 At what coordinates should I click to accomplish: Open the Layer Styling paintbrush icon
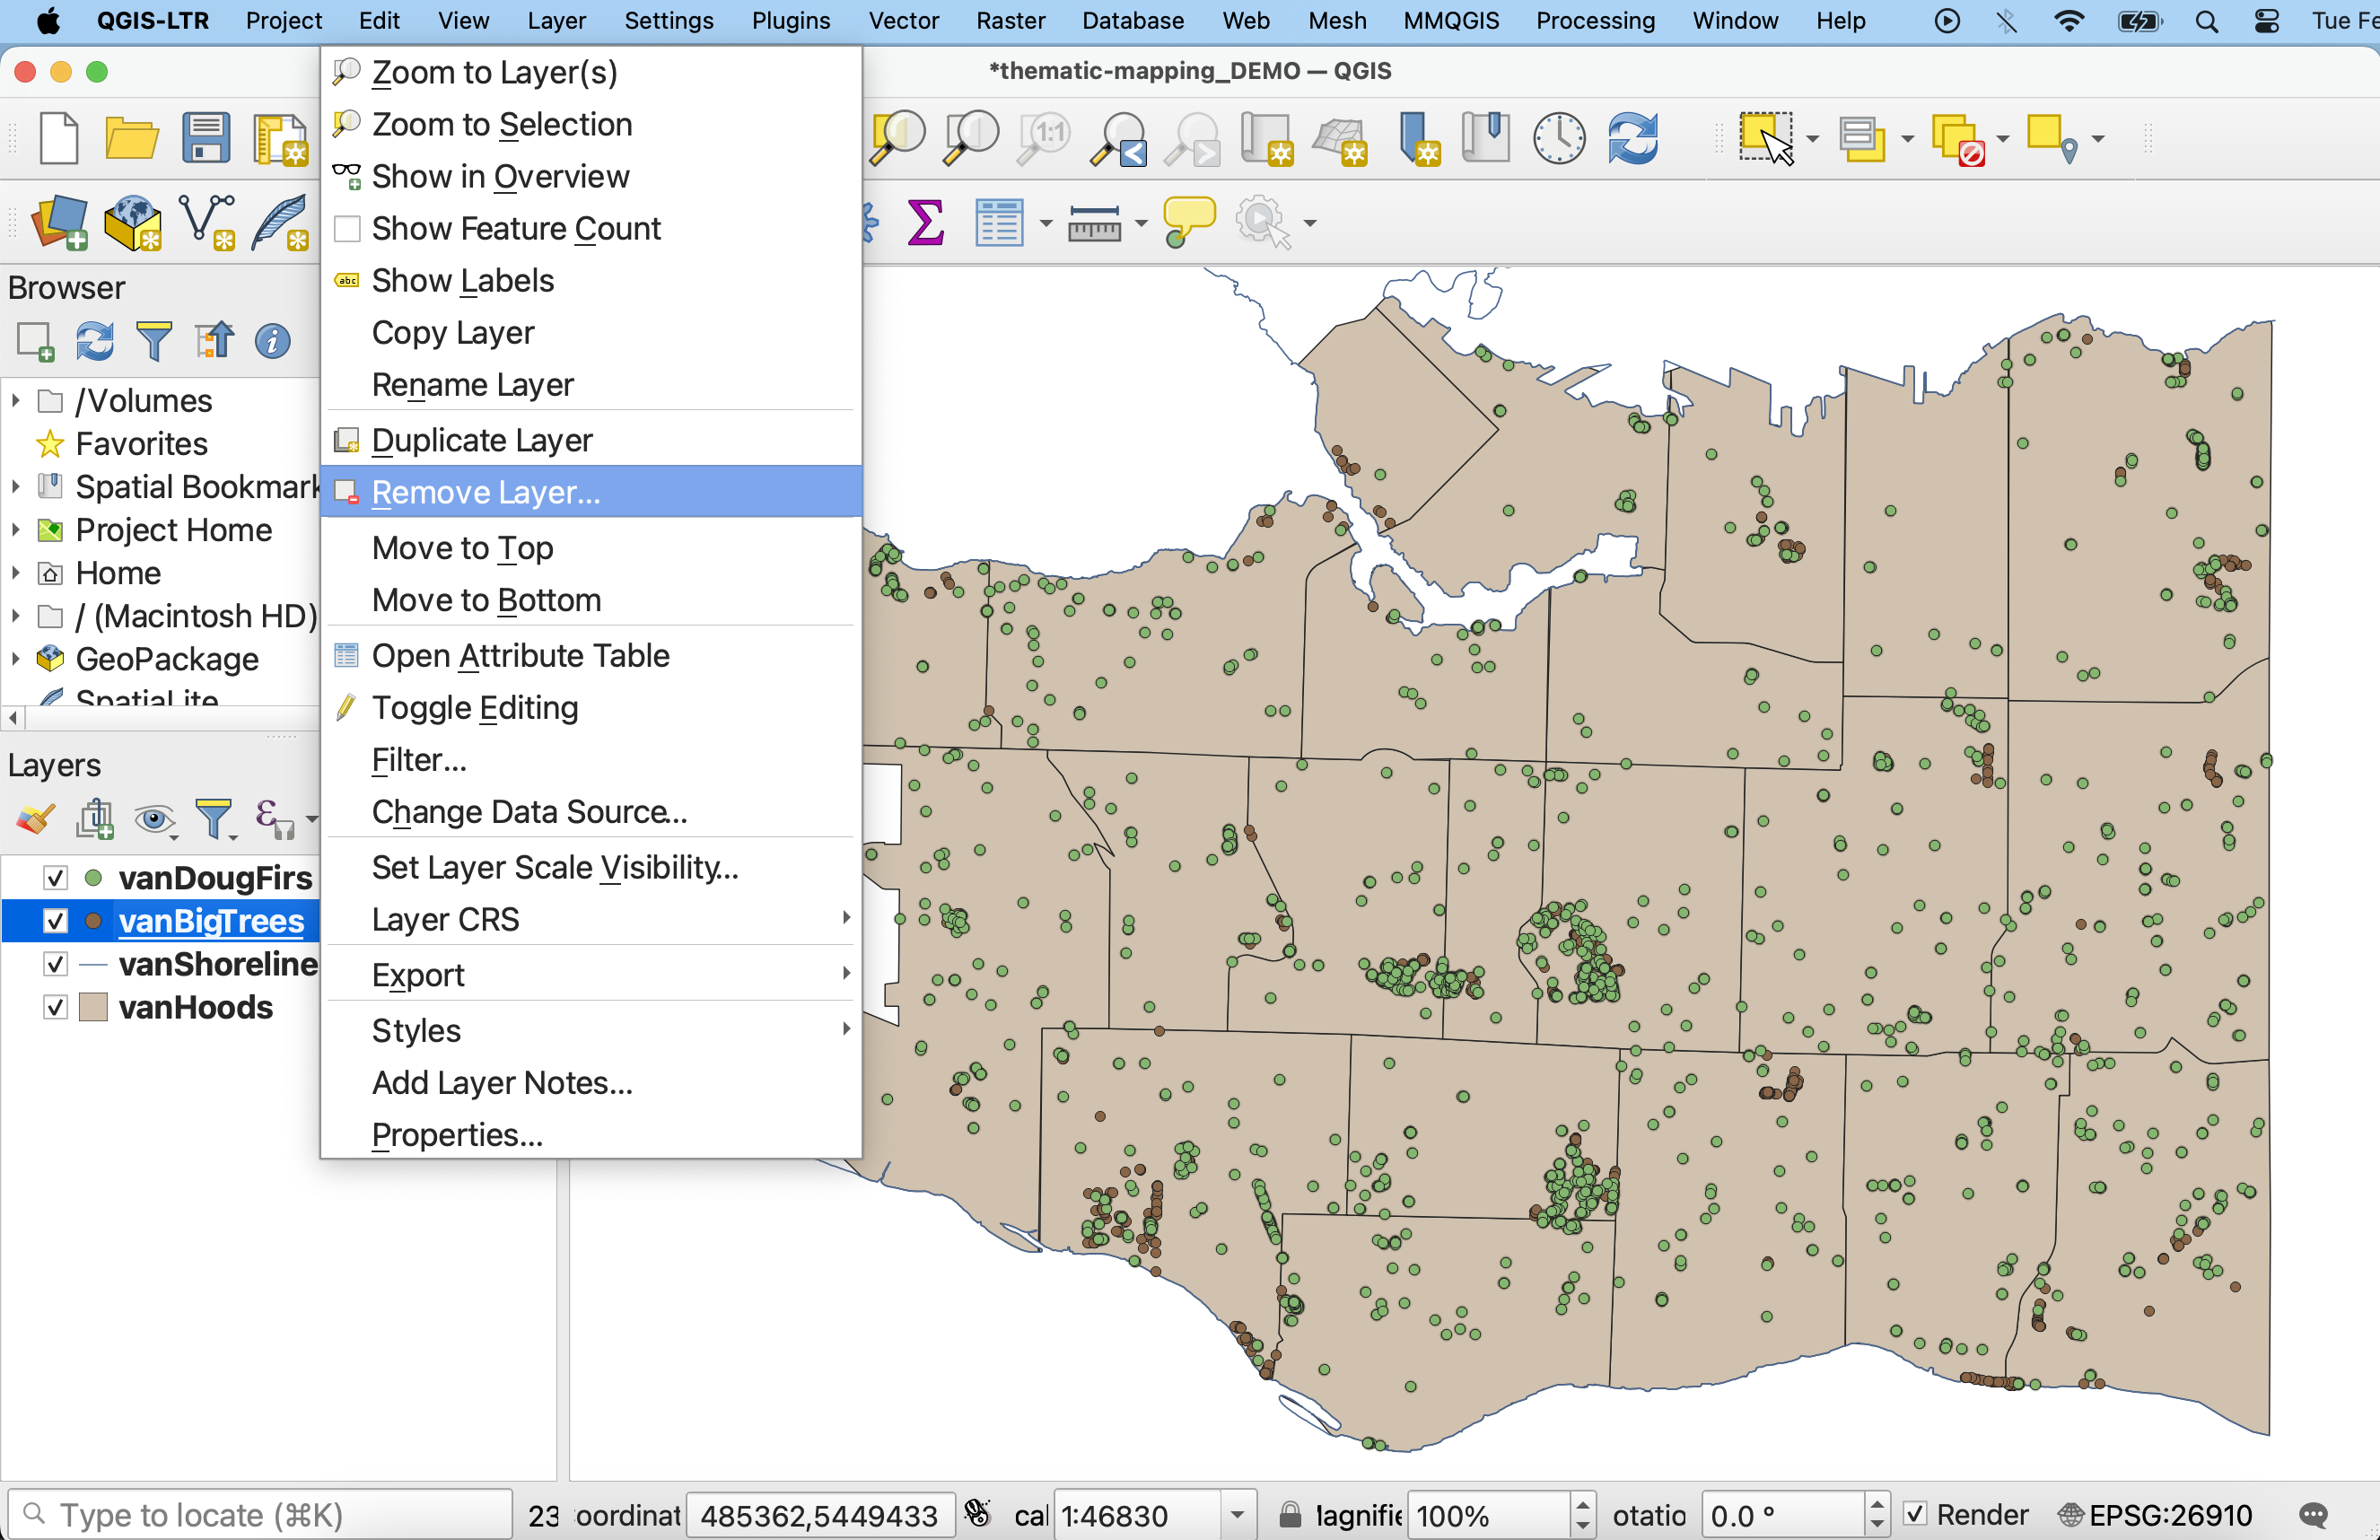pyautogui.click(x=35, y=820)
